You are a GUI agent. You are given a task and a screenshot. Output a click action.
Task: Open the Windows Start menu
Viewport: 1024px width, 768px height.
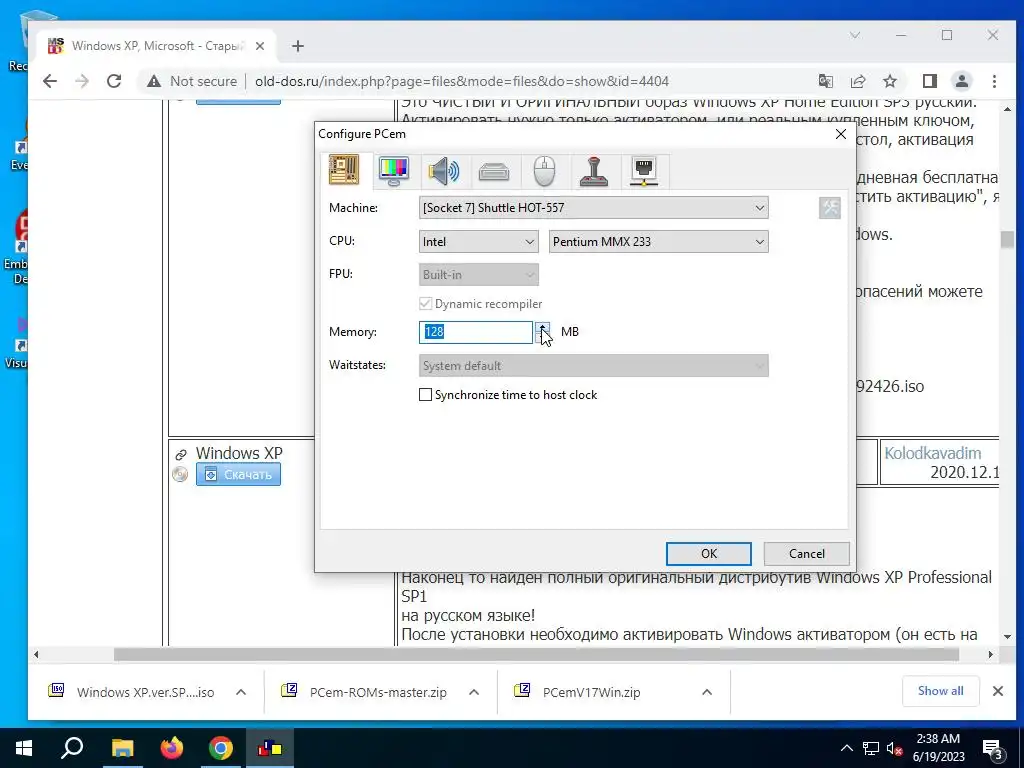pyautogui.click(x=24, y=748)
